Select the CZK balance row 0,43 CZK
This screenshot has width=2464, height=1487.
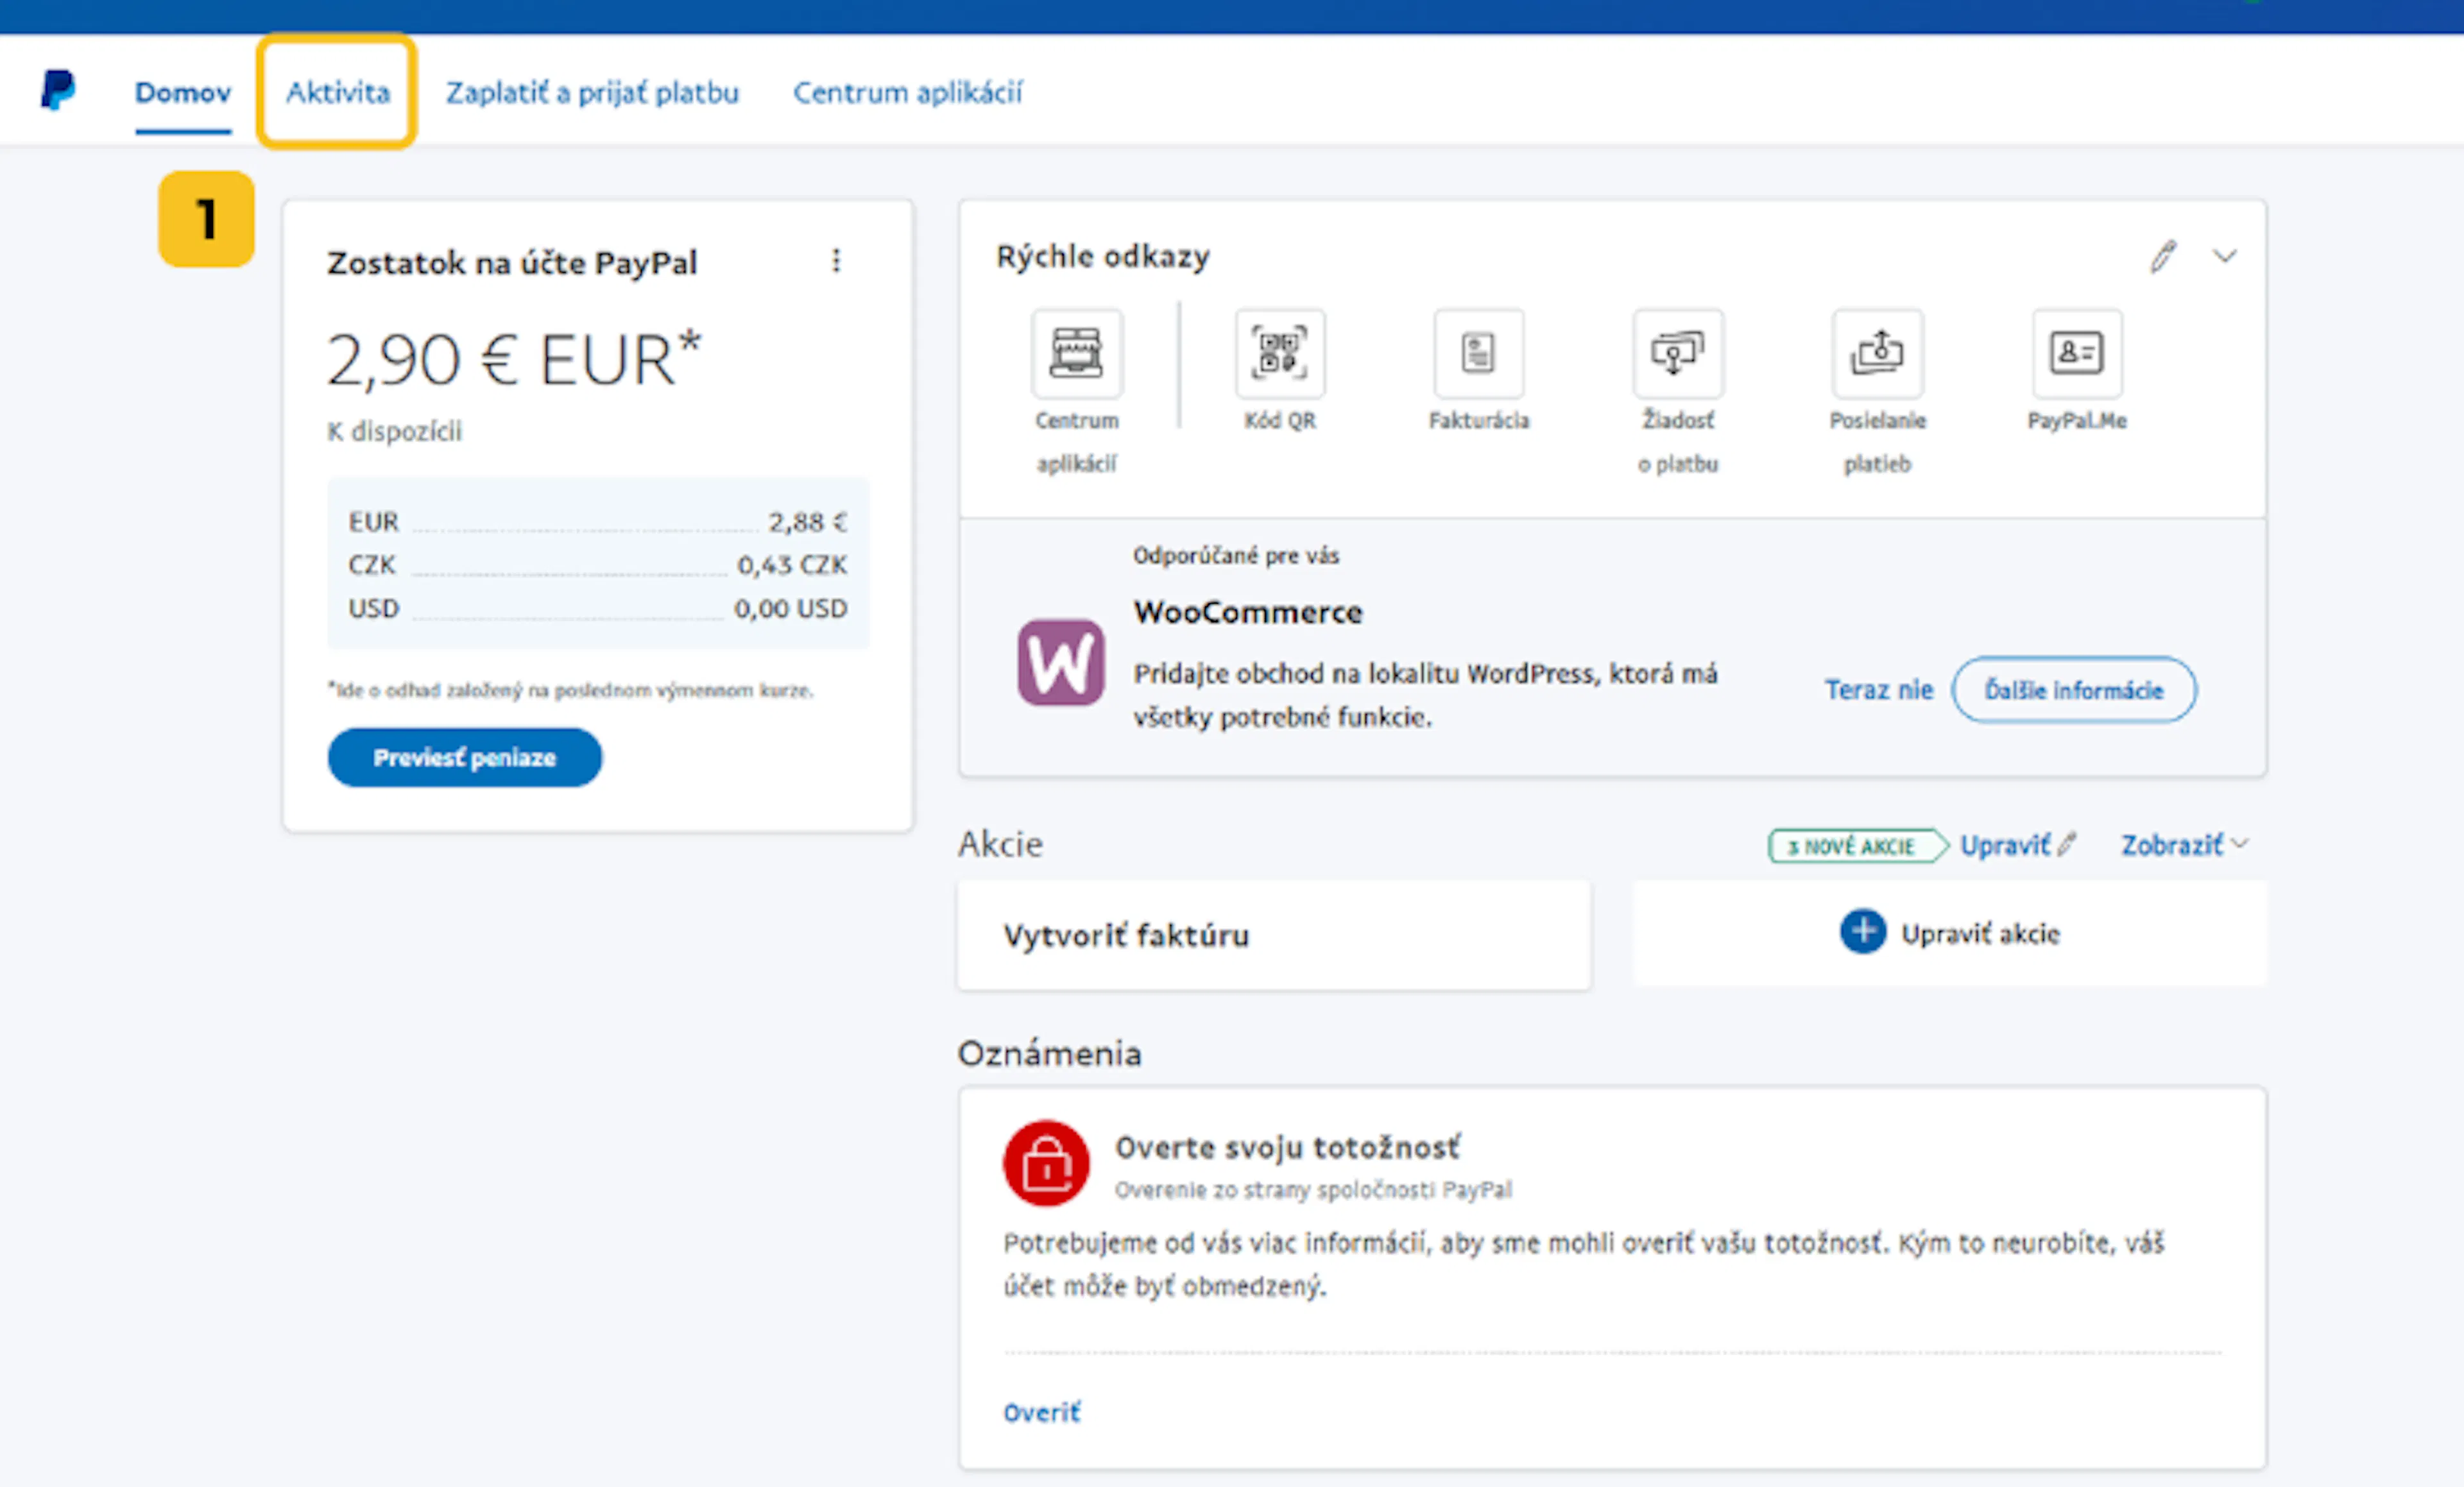coord(598,565)
